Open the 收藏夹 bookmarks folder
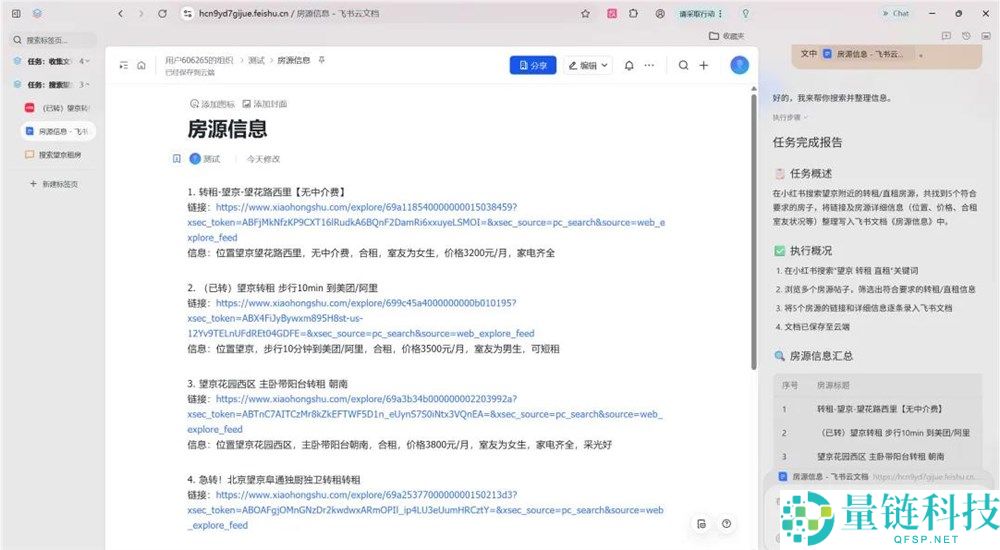The image size is (1000, 550). click(727, 36)
